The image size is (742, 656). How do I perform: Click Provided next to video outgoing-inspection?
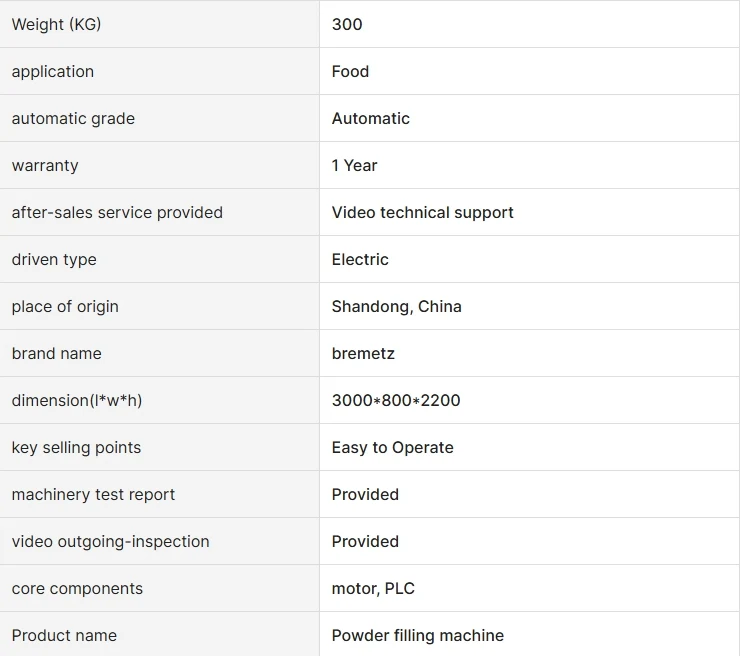365,541
